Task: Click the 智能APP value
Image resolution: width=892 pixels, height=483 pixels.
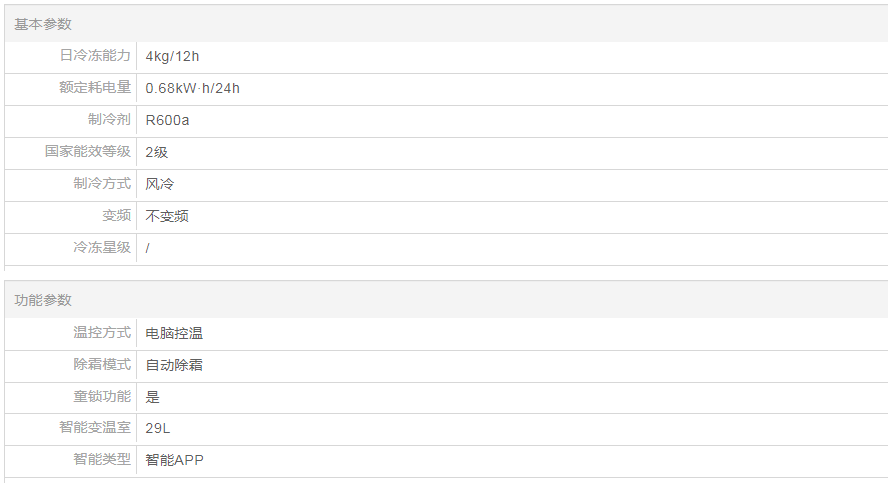Action: pos(175,461)
